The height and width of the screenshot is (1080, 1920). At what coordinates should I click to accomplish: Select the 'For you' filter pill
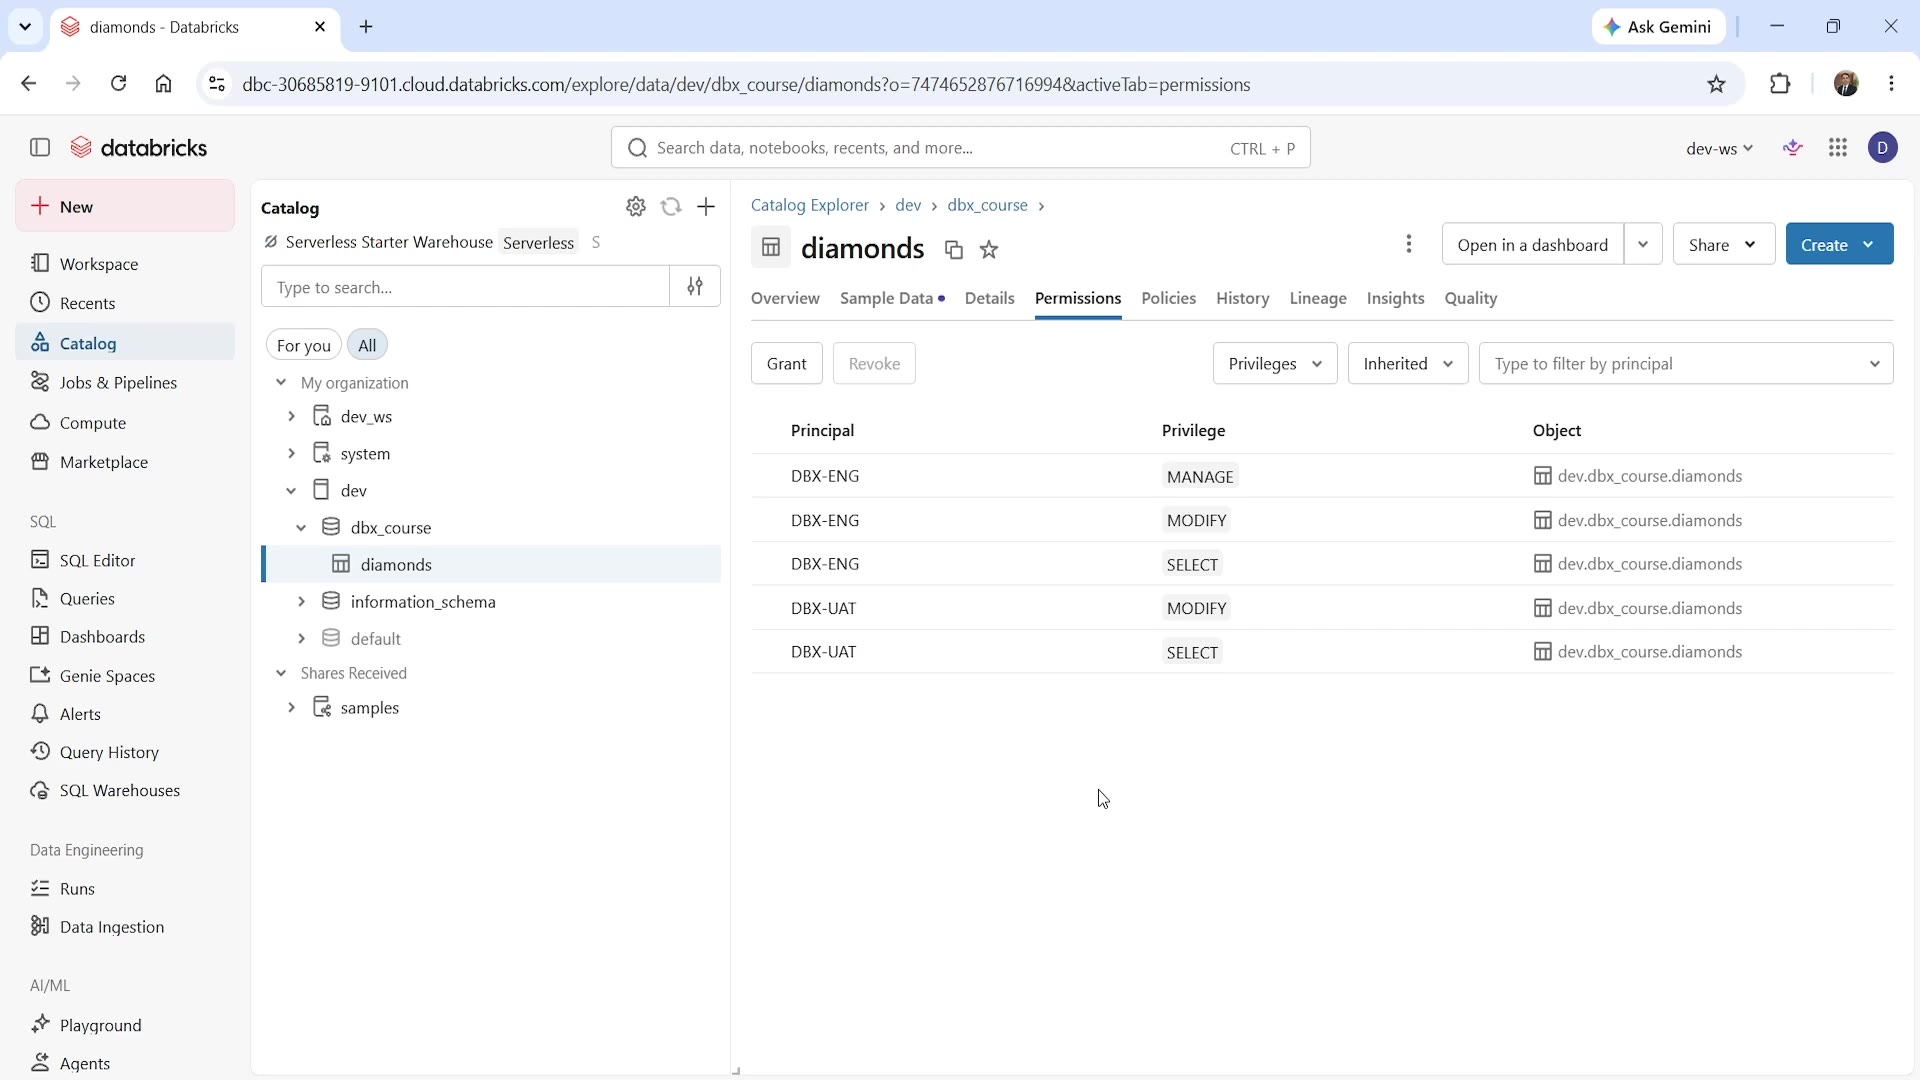(x=304, y=345)
